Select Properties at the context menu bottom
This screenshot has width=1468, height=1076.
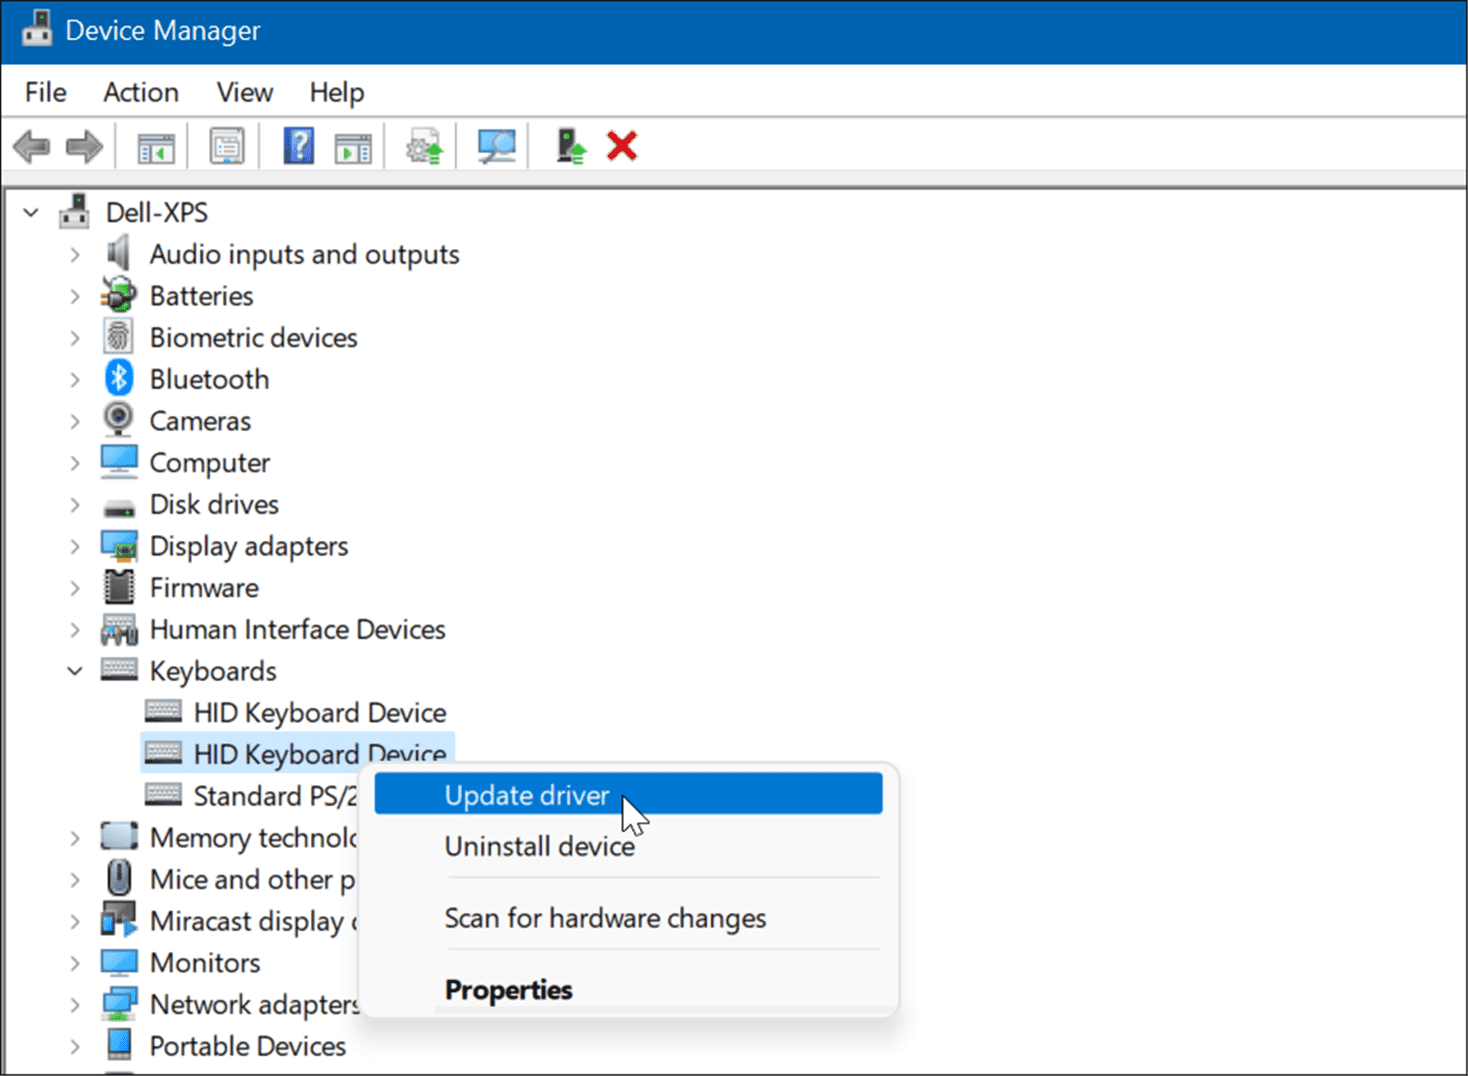(x=508, y=989)
